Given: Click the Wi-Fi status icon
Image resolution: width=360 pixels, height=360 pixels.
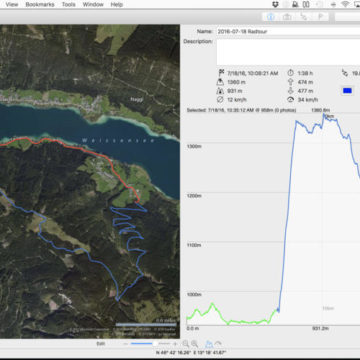Looking at the screenshot, I should (345, 4).
